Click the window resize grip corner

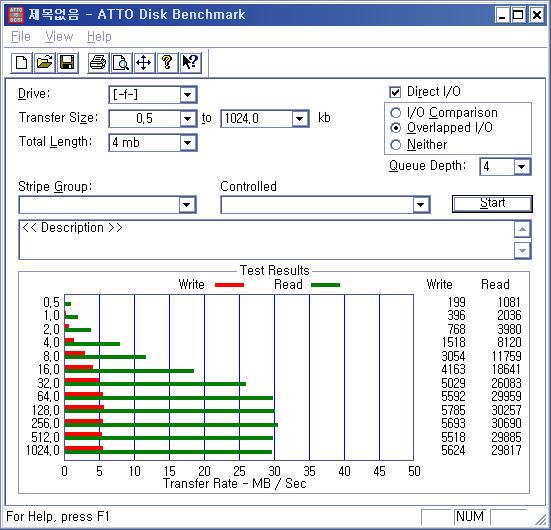pyautogui.click(x=541, y=520)
